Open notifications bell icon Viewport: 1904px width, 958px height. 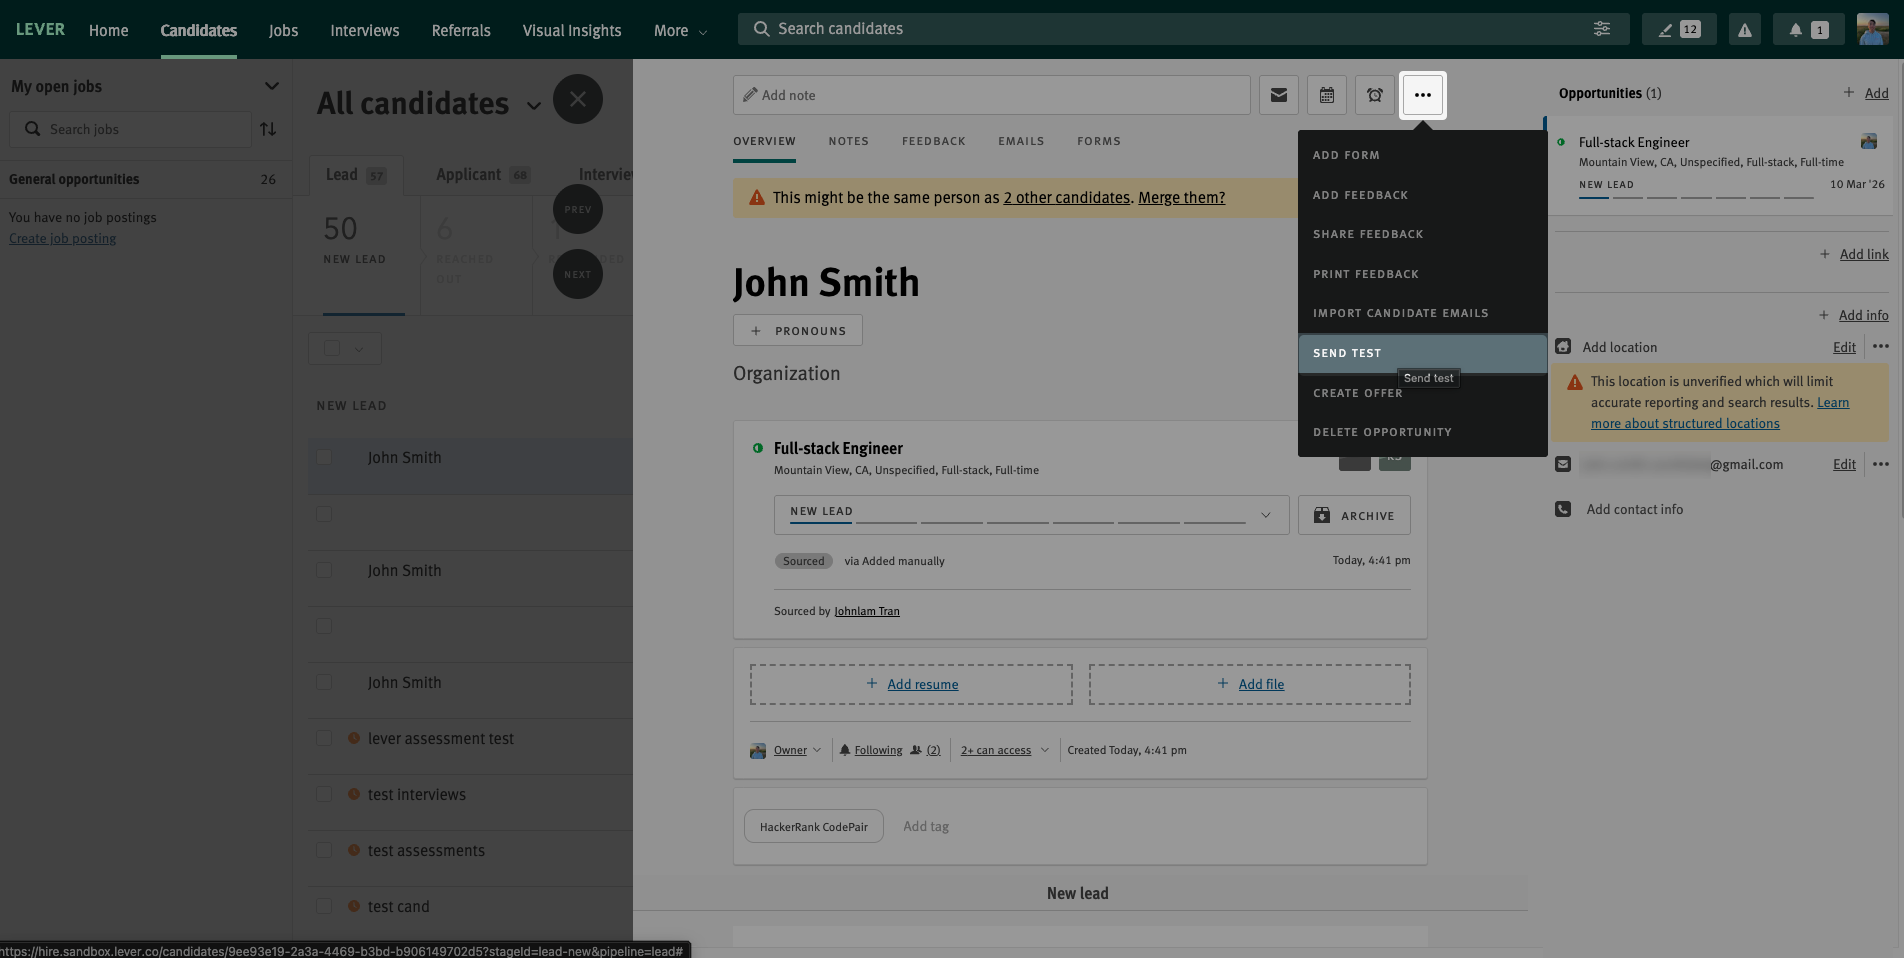point(1806,30)
